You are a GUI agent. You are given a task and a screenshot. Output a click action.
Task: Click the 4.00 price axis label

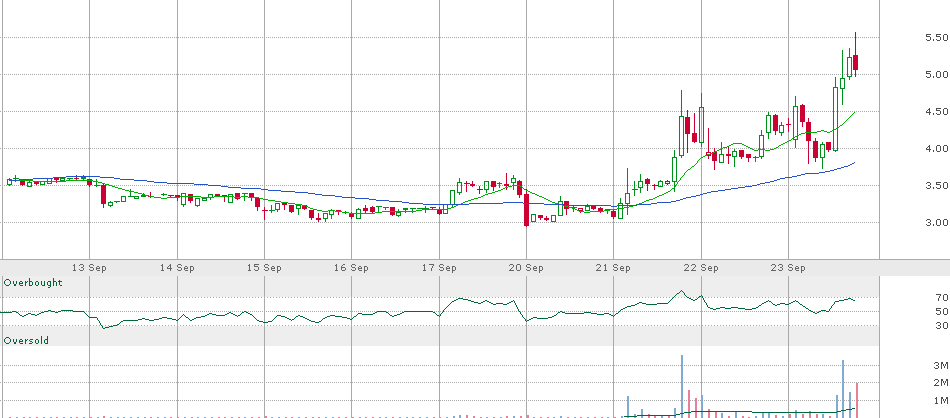(936, 148)
